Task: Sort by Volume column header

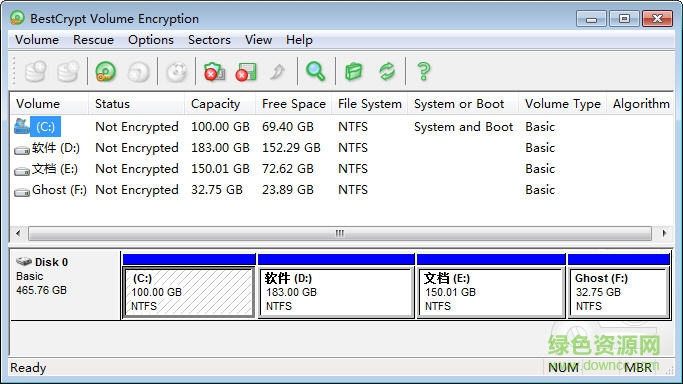Action: [x=49, y=104]
